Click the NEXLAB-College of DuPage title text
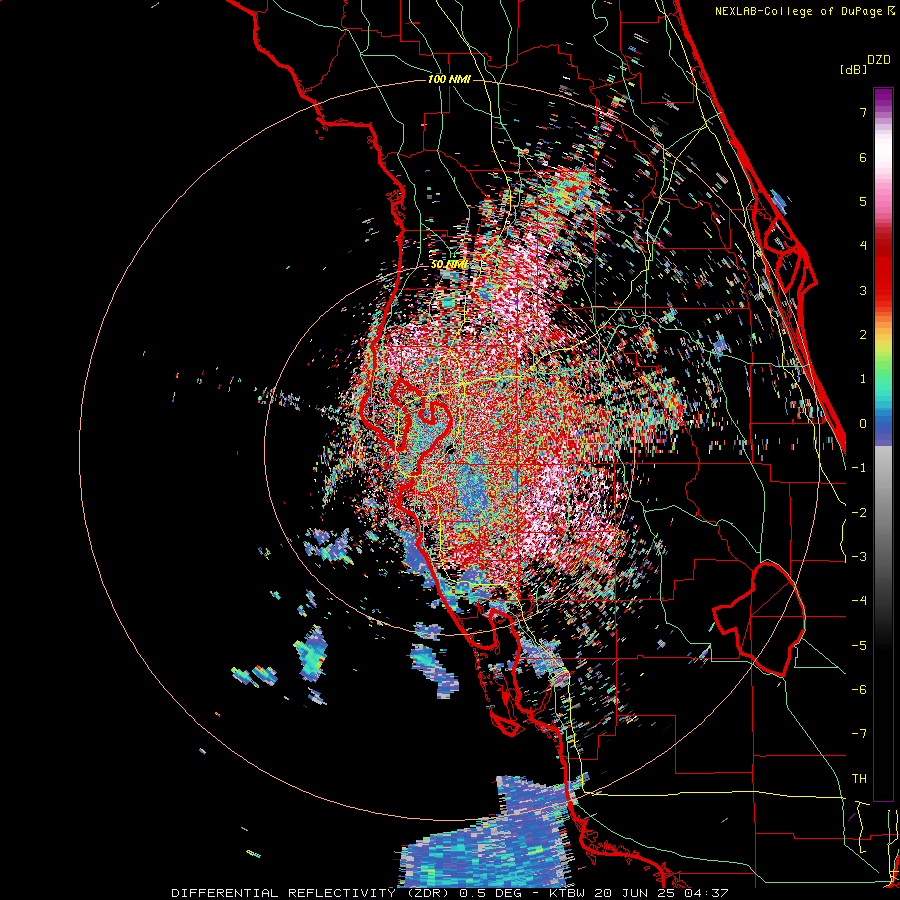This screenshot has height=900, width=900. 800,11
